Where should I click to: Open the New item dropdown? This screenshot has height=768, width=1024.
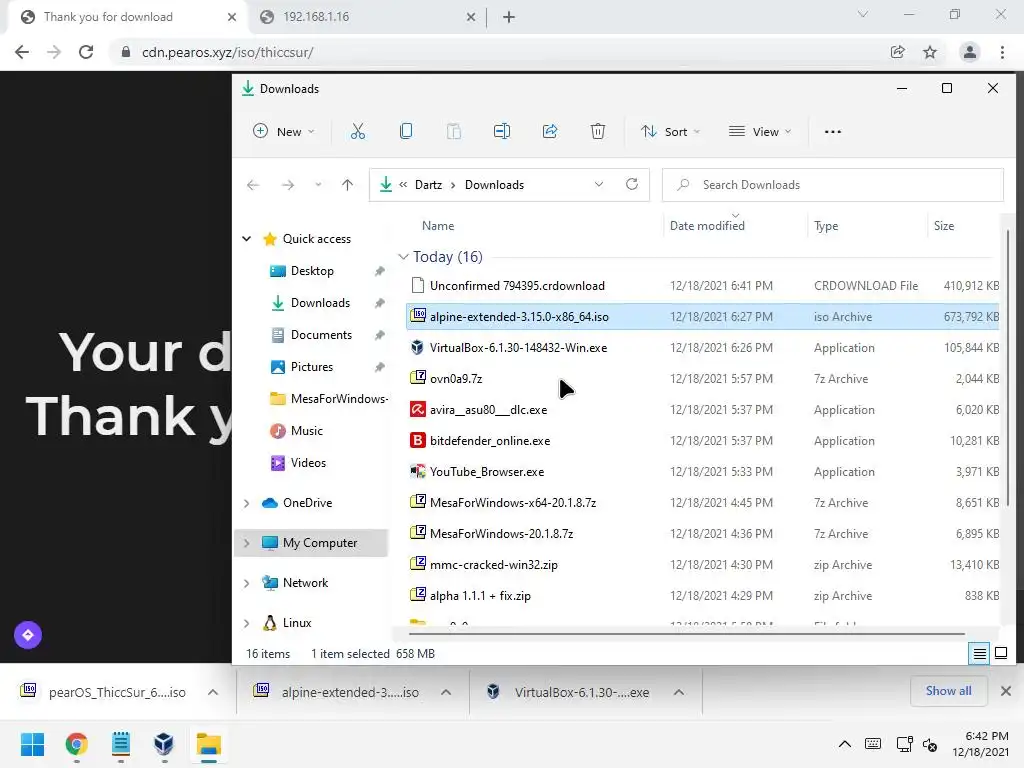tap(283, 131)
